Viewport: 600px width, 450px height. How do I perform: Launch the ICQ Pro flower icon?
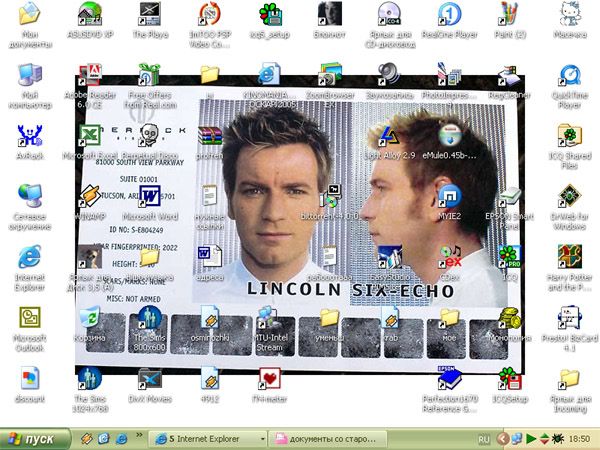(510, 256)
